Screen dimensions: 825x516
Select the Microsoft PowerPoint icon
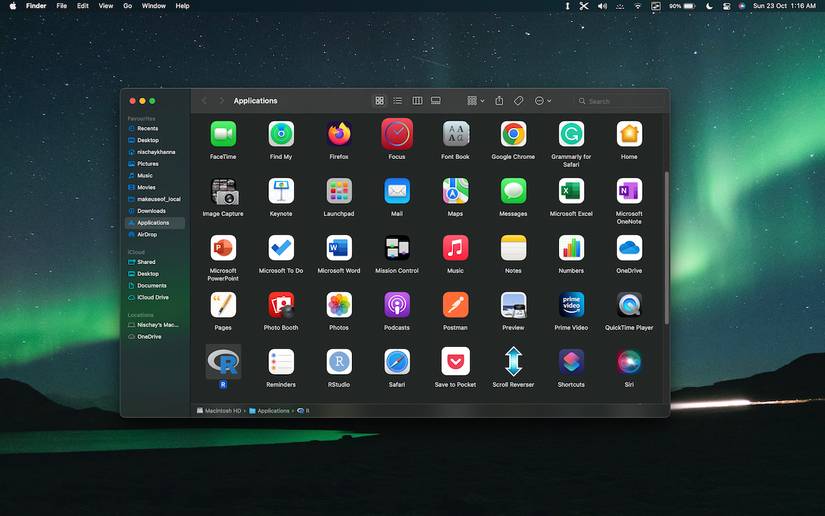pyautogui.click(x=223, y=248)
